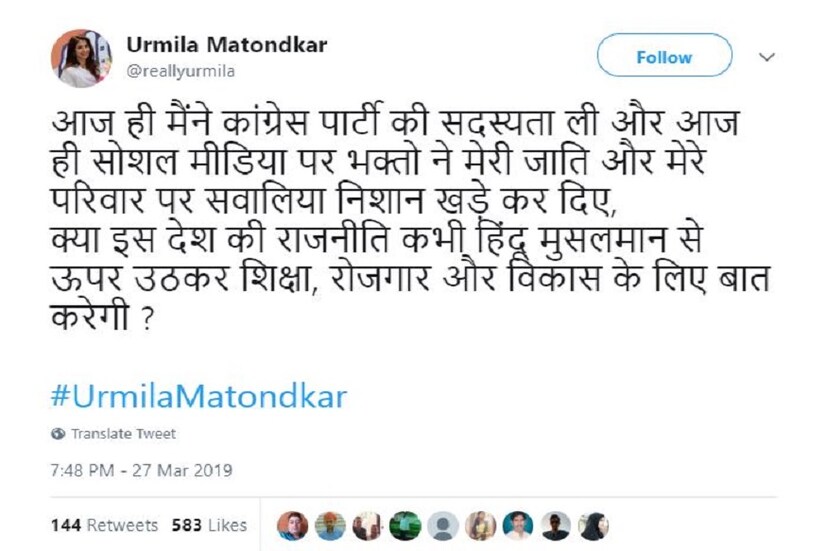Viewport: 827px width, 551px height.
Task: View the 583 Likes list
Action: [x=208, y=525]
